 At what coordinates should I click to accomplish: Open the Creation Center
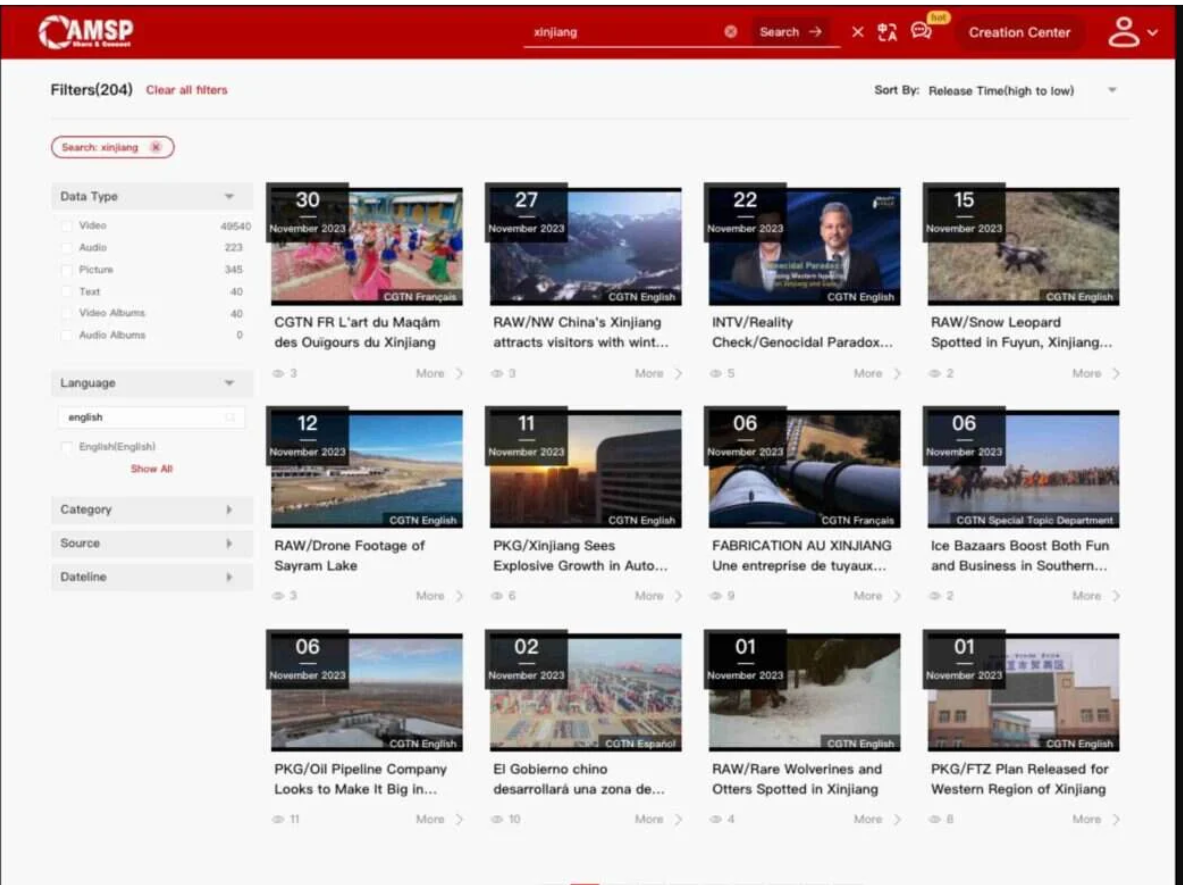tap(1019, 32)
